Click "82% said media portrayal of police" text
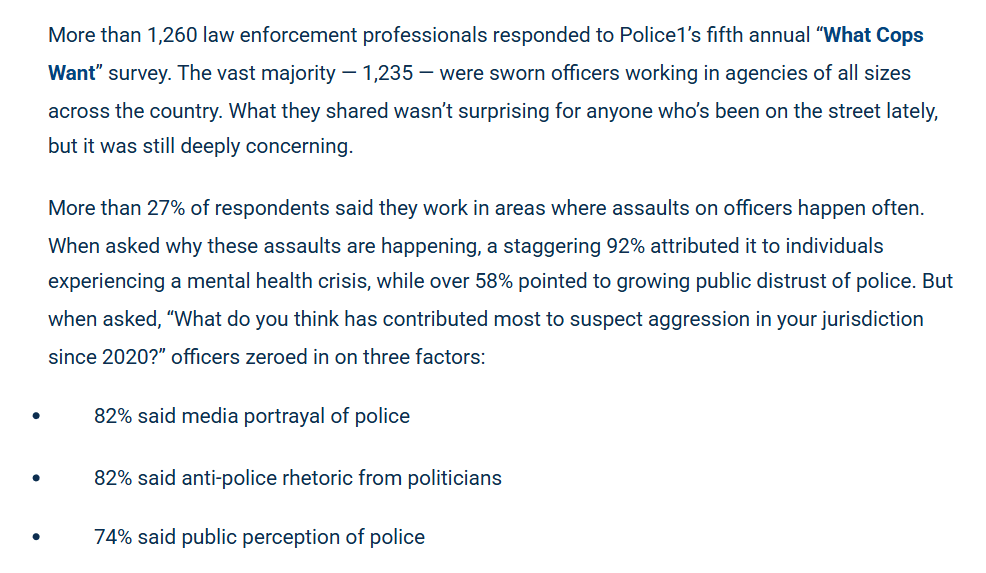The width and height of the screenshot is (986, 573). point(252,416)
